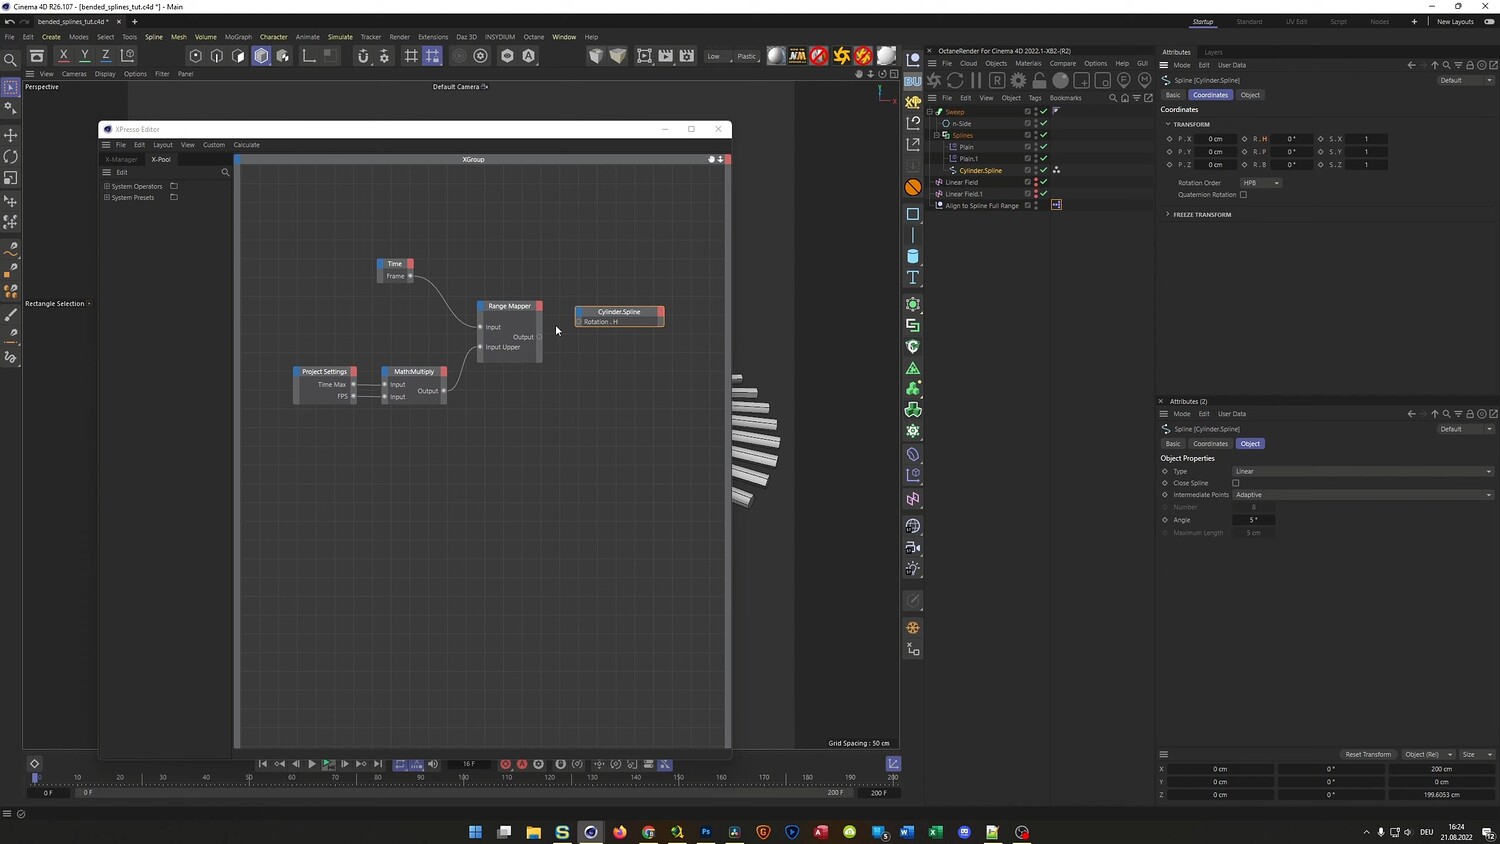Select the Rotate tool in left toolbar
1500x844 pixels.
11,157
